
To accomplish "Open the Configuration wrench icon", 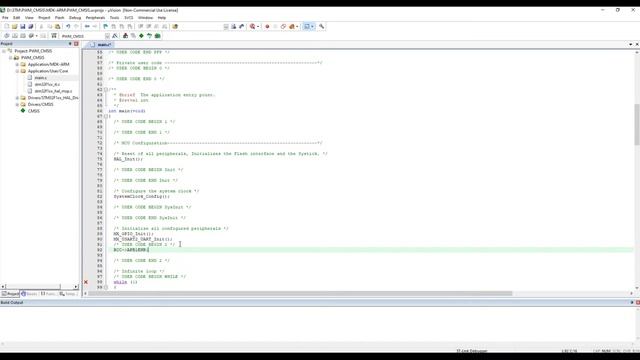I will coord(322,27).
